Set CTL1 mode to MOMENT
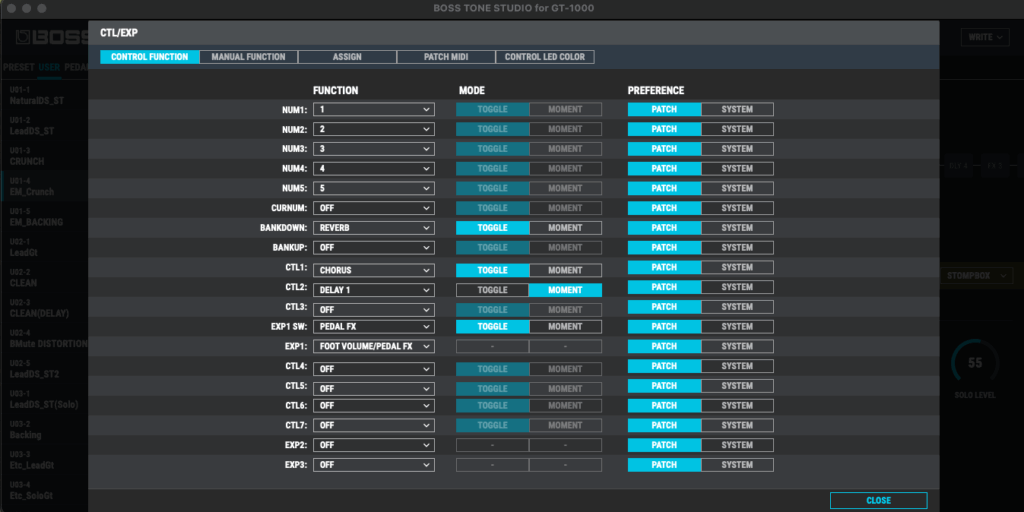The image size is (1024, 512). pyautogui.click(x=565, y=270)
